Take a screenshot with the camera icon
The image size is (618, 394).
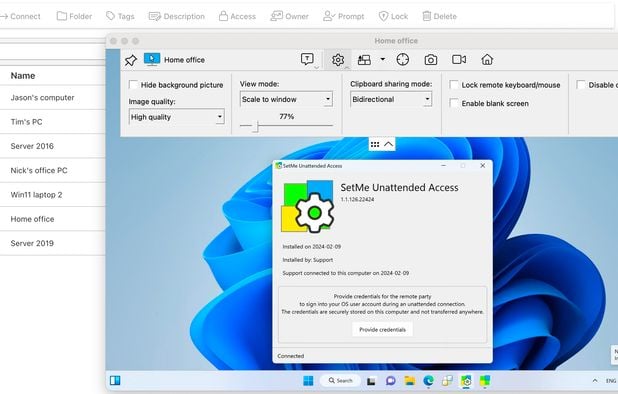[x=430, y=60]
